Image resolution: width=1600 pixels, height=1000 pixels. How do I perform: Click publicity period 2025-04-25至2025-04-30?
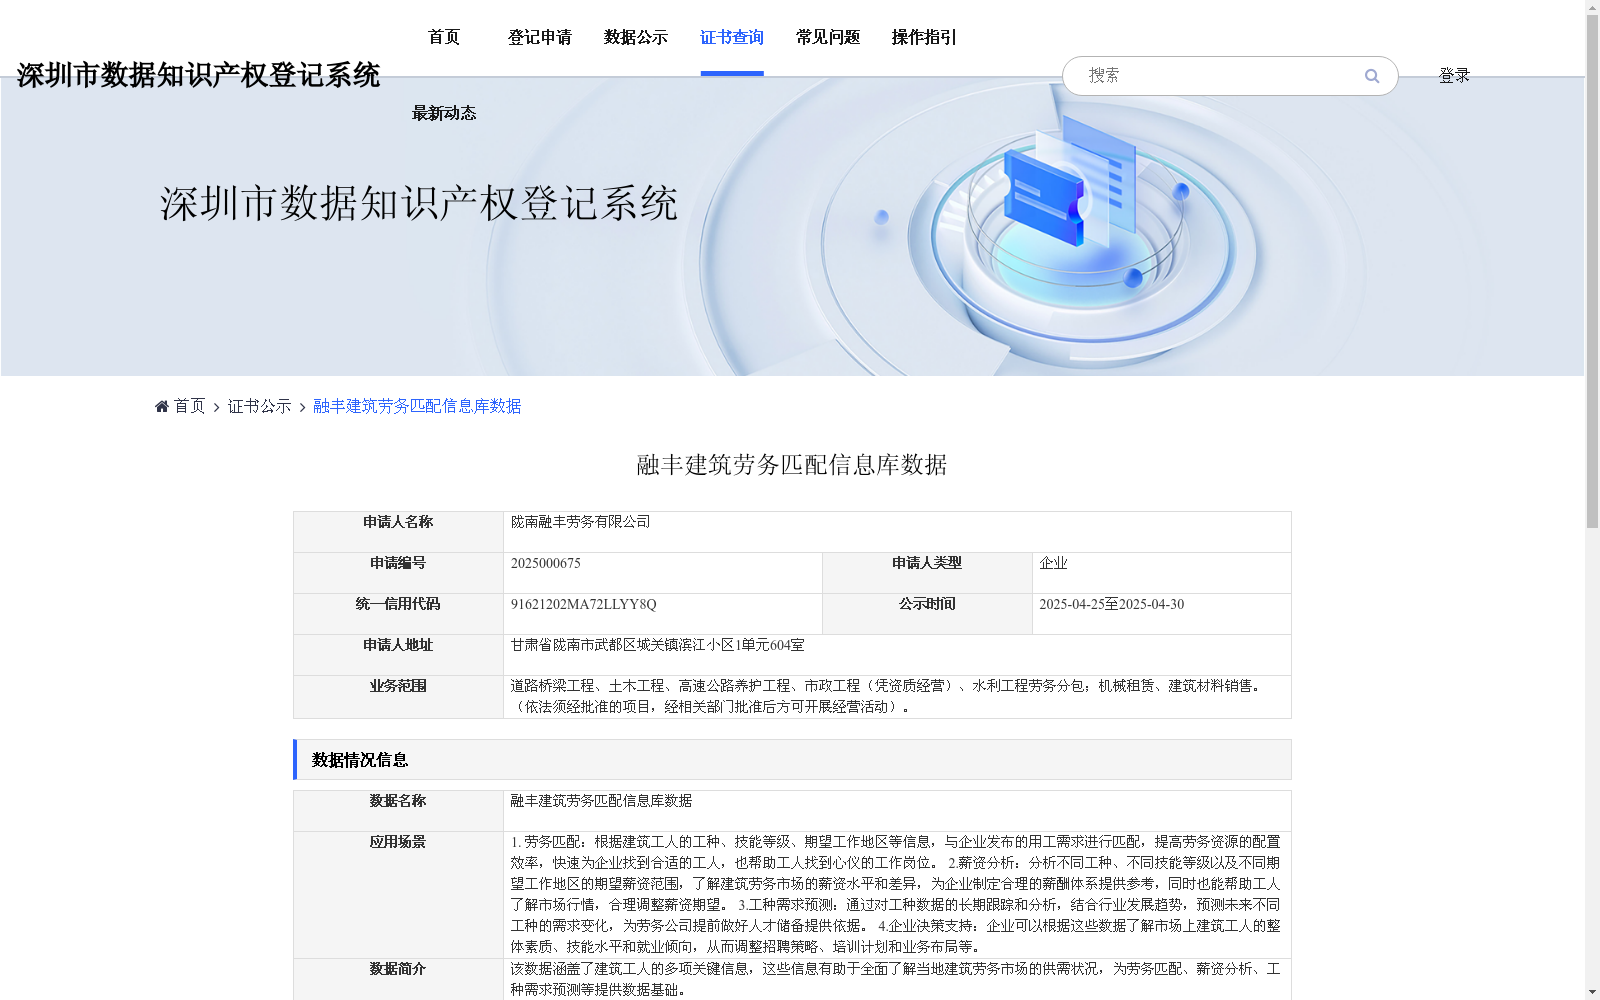pos(1112,604)
